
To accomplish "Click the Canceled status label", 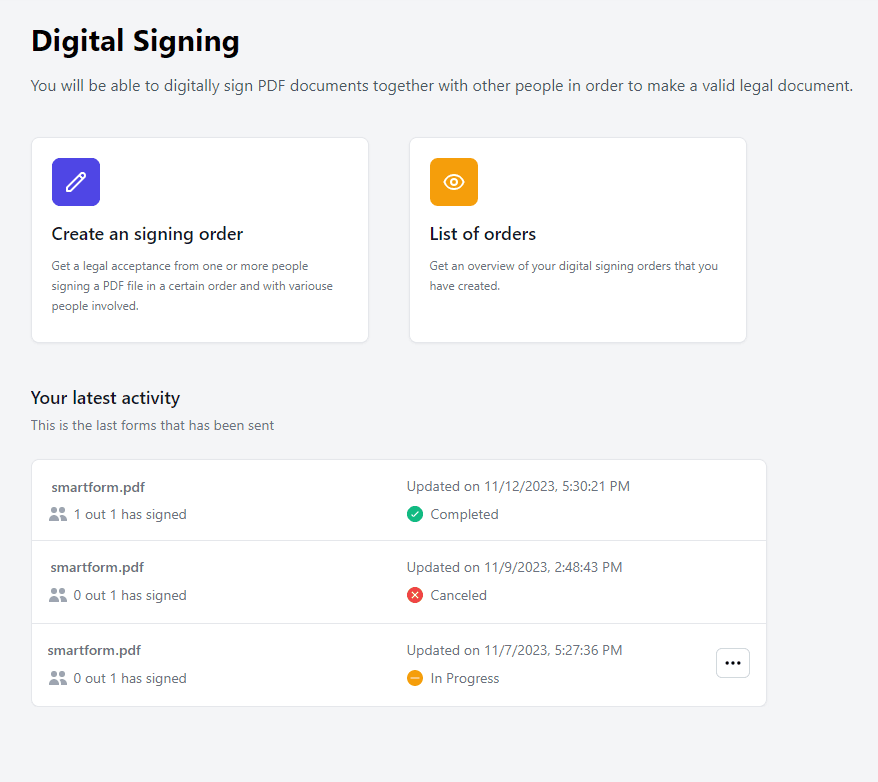I will 461,595.
